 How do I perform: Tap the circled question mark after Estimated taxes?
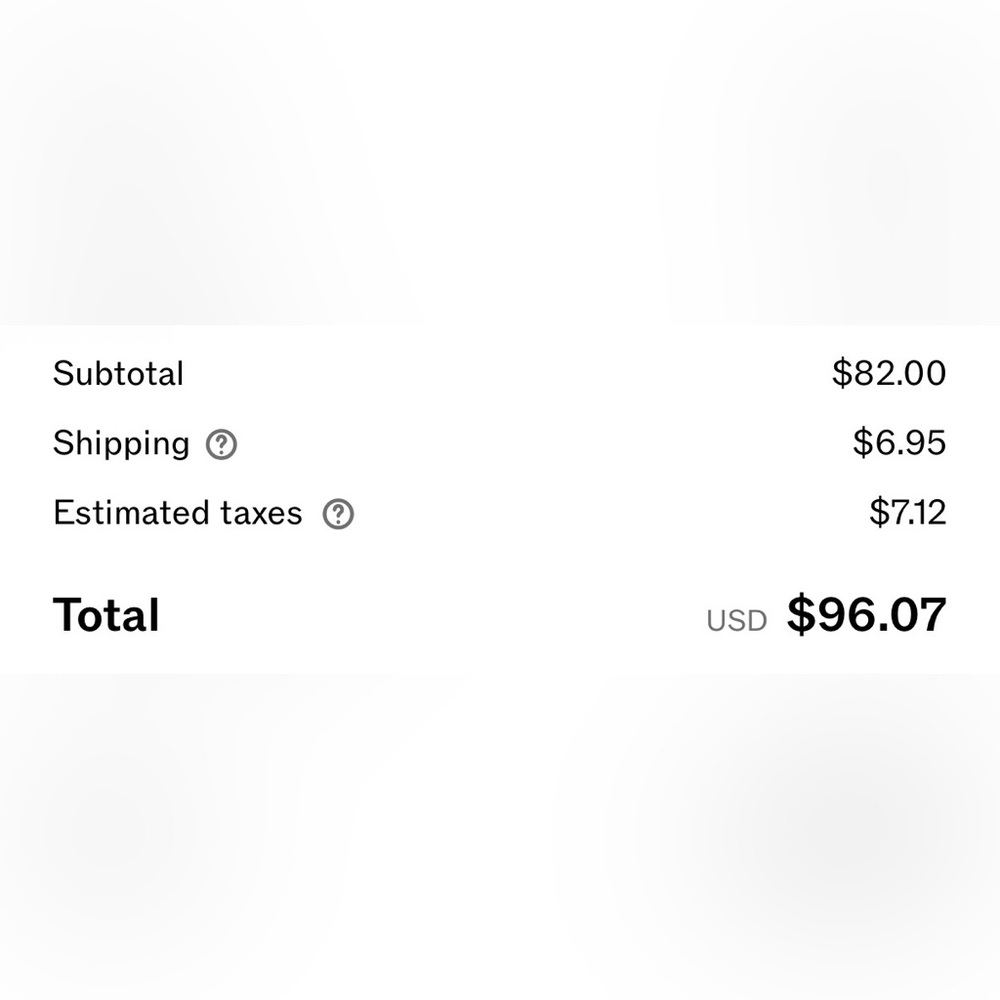click(338, 514)
